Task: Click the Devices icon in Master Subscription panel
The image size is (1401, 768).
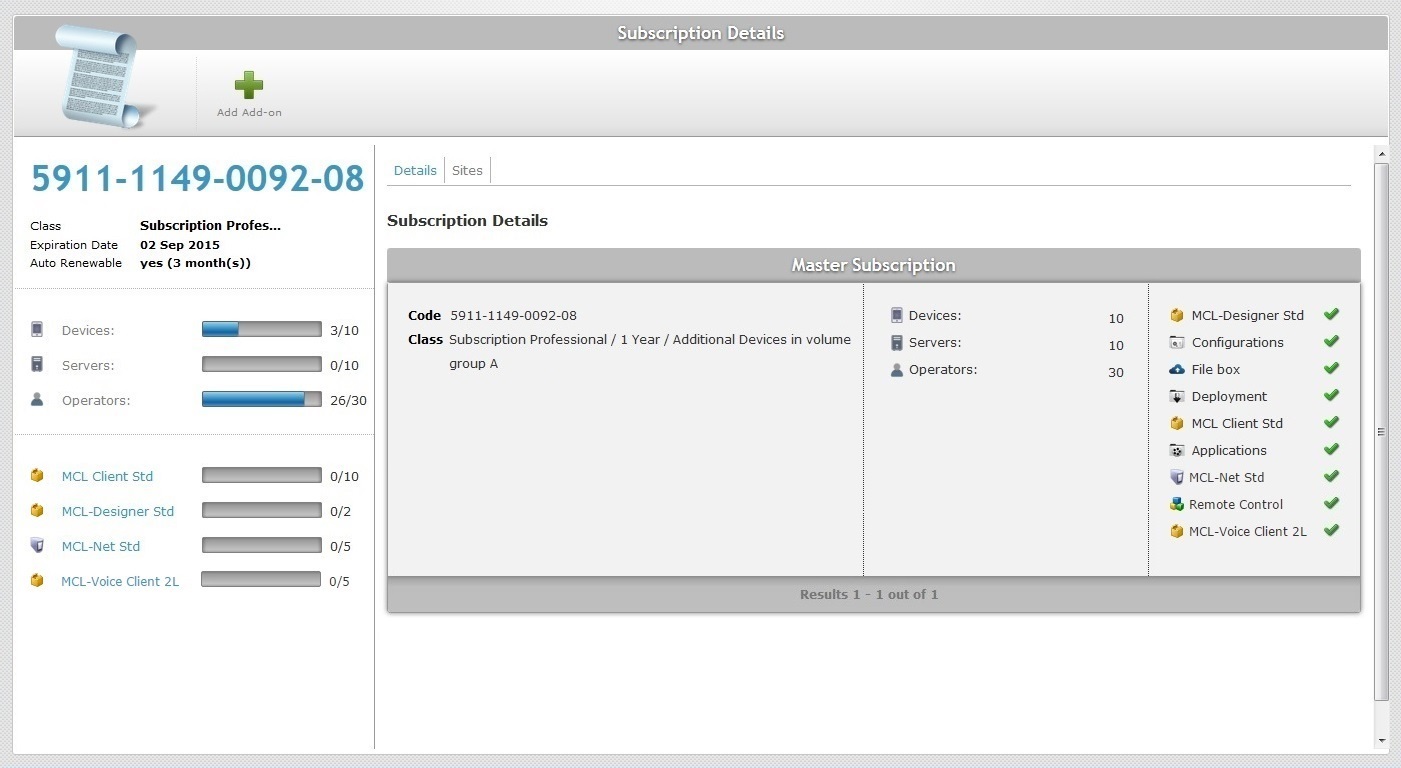Action: point(897,315)
